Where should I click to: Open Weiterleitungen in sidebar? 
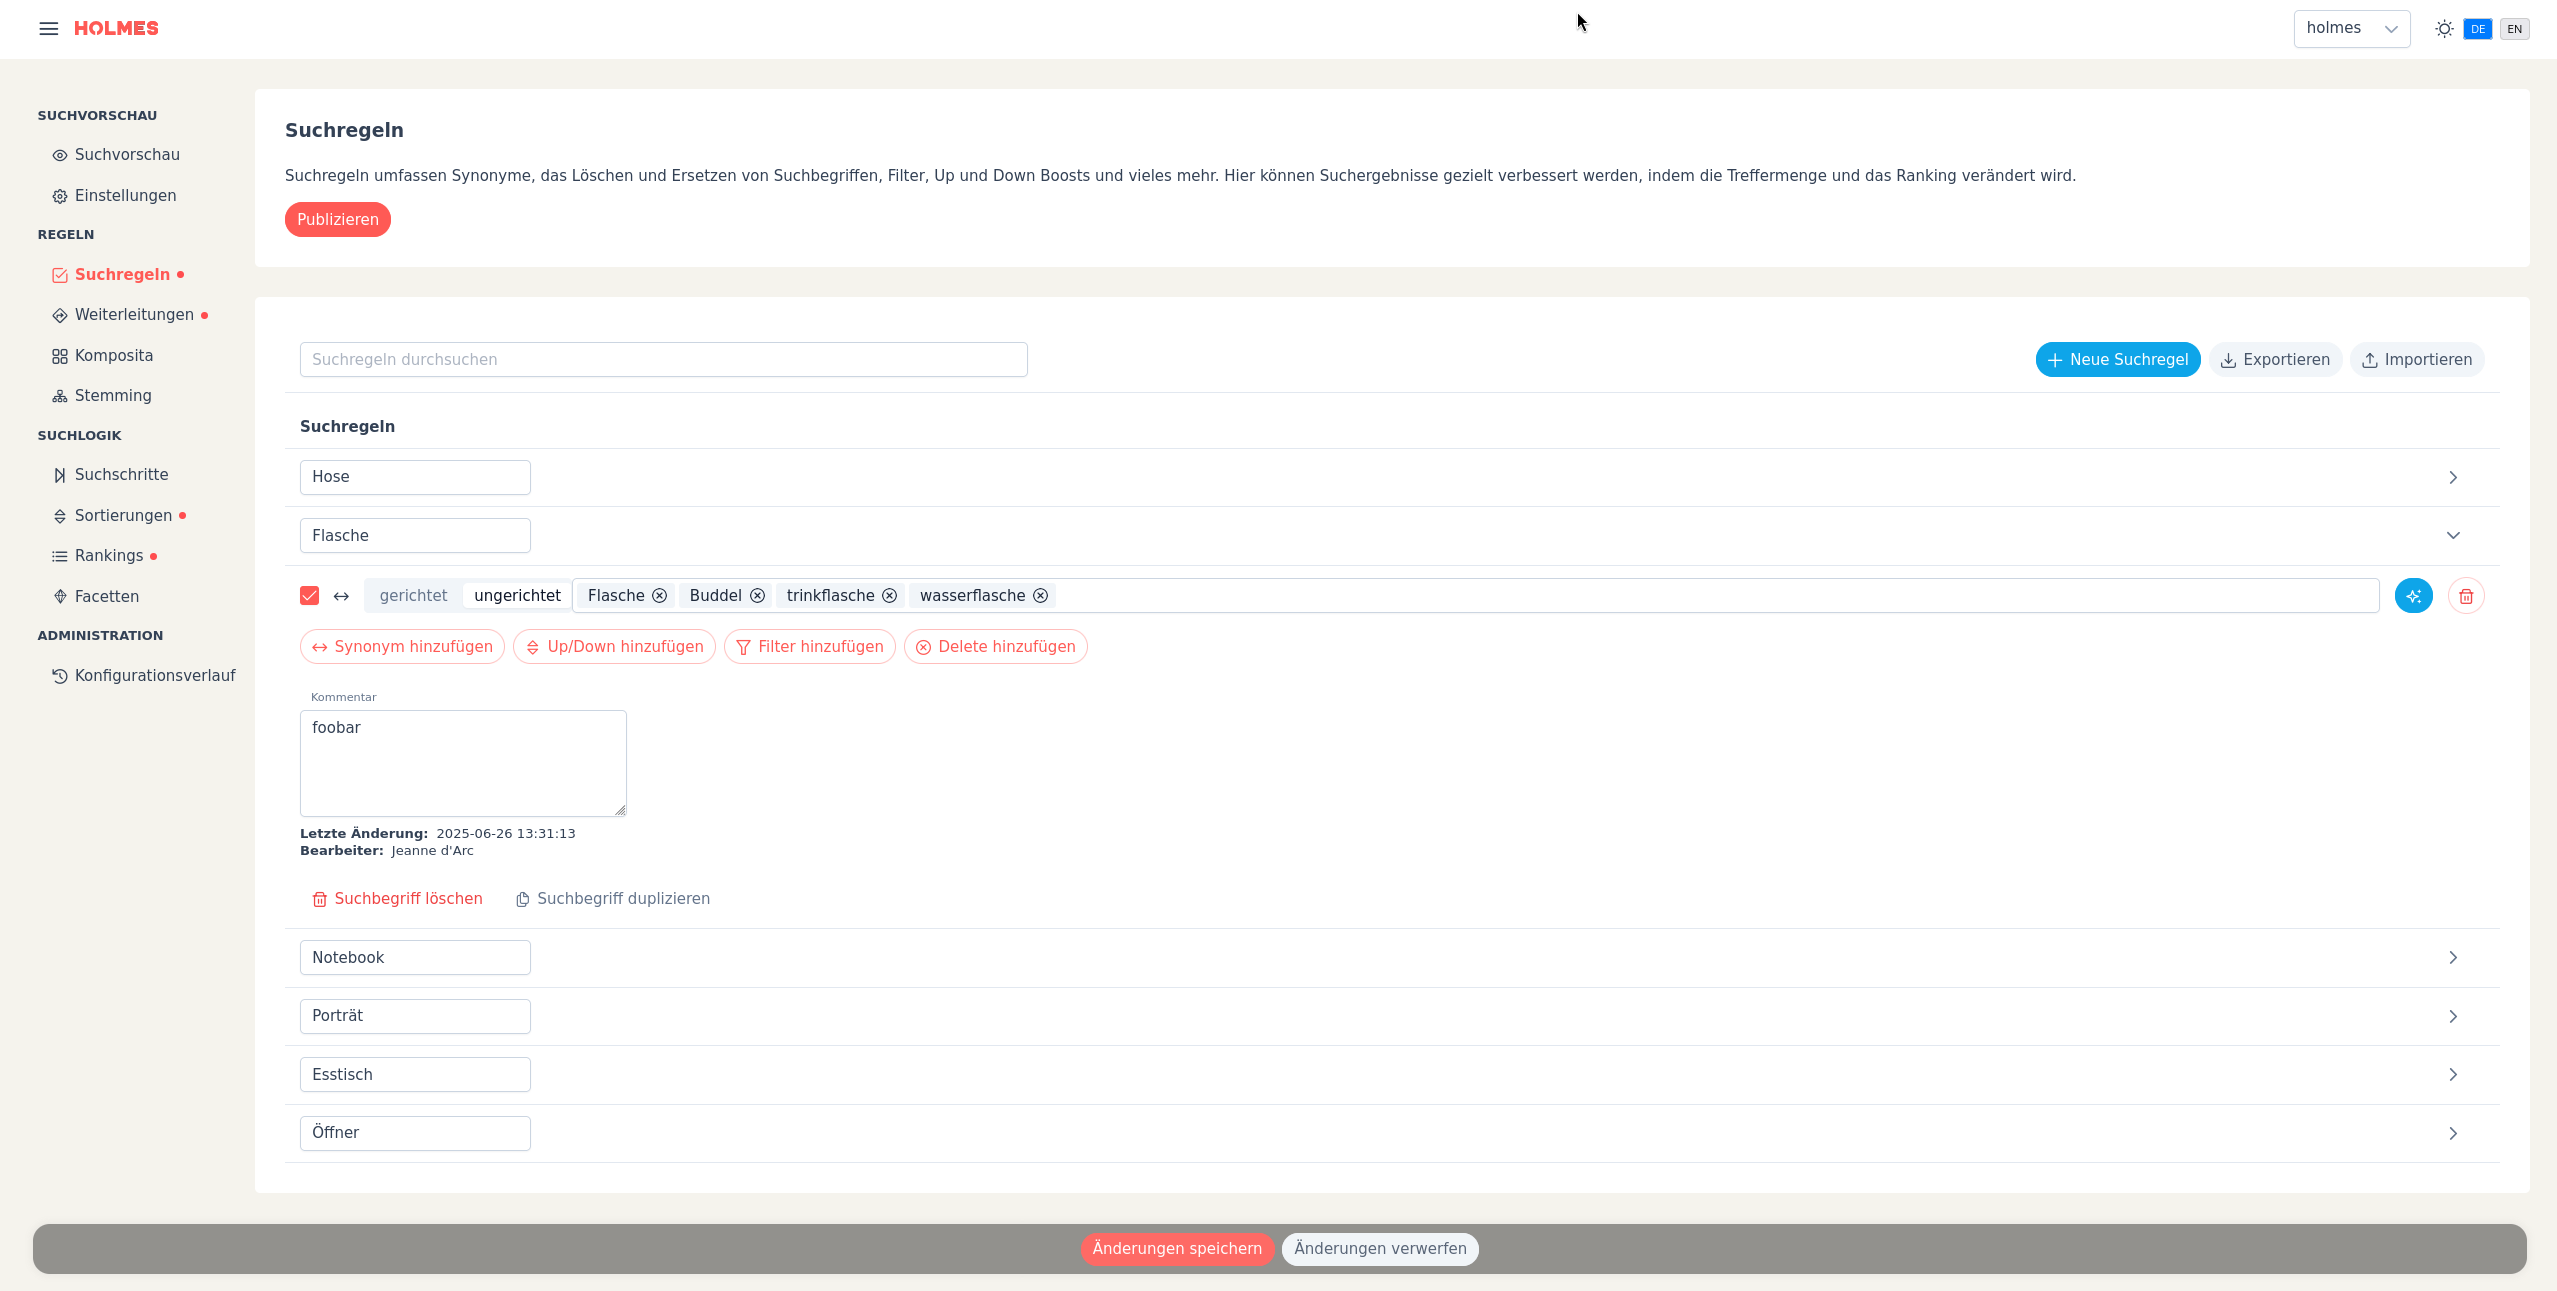(x=134, y=315)
